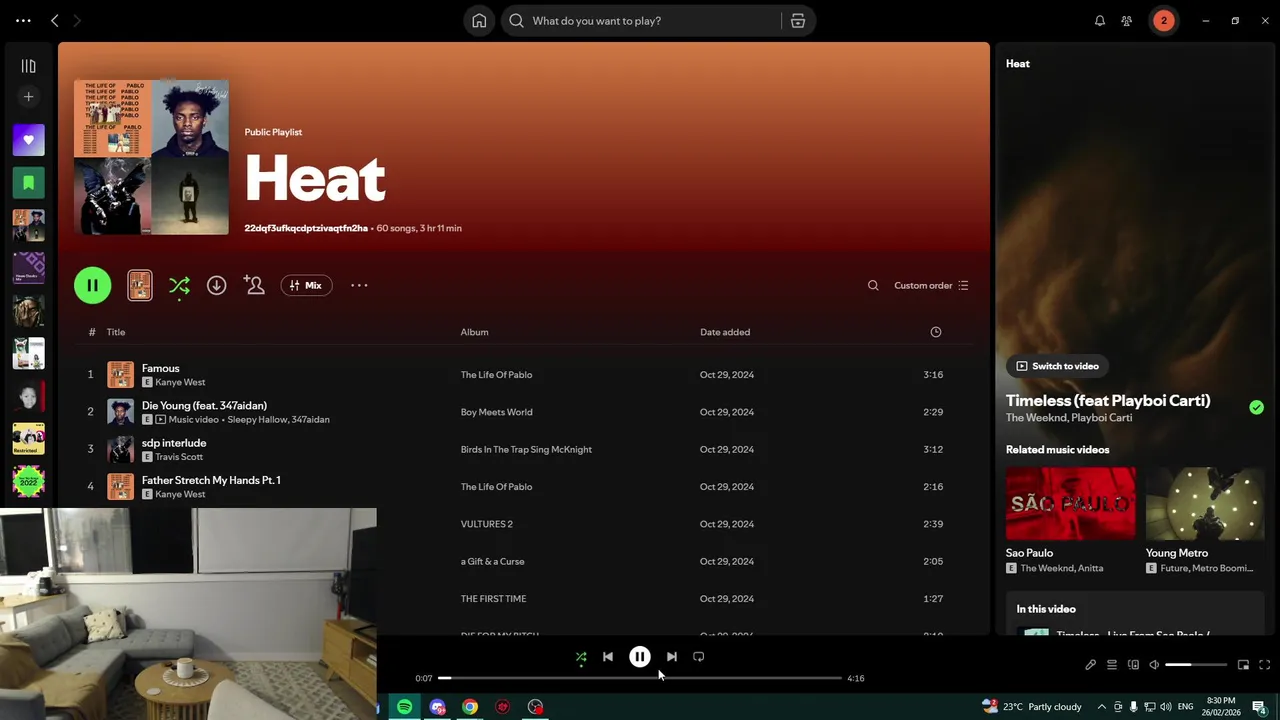Screen dimensions: 1280x720
Task: Sort by duration clock column header
Action: (936, 332)
